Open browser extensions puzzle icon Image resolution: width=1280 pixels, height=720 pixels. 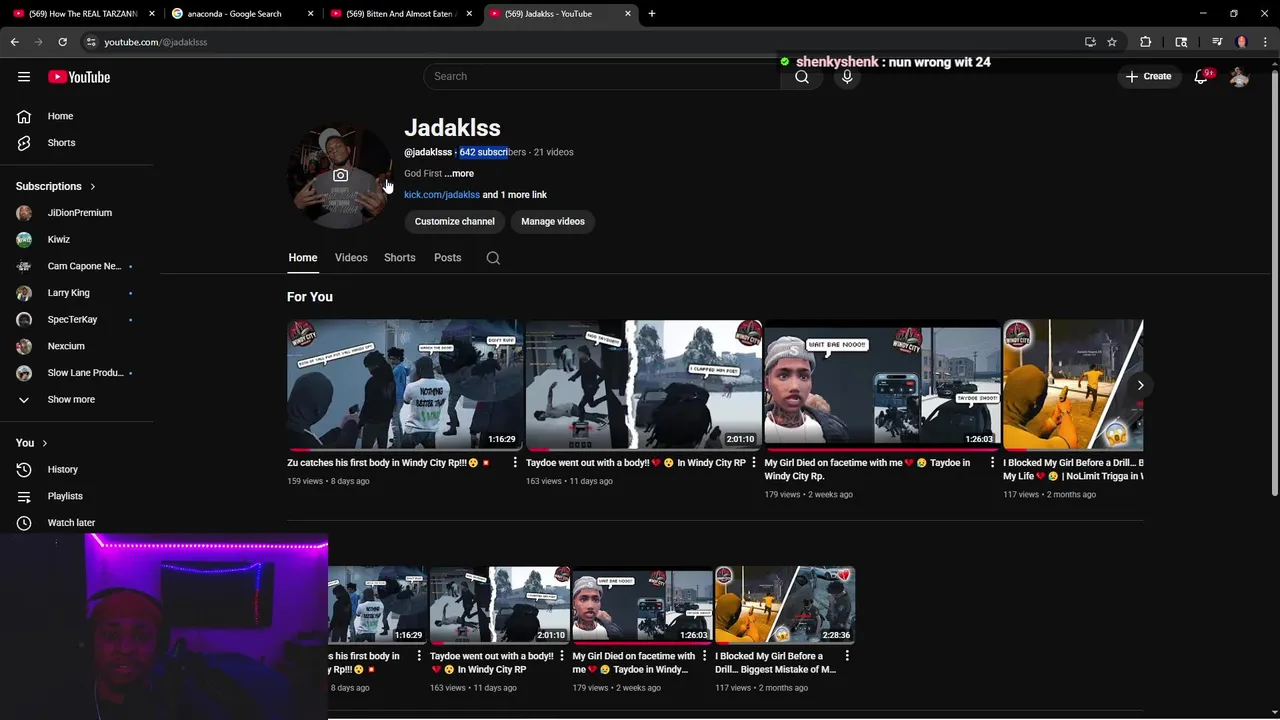1146,42
